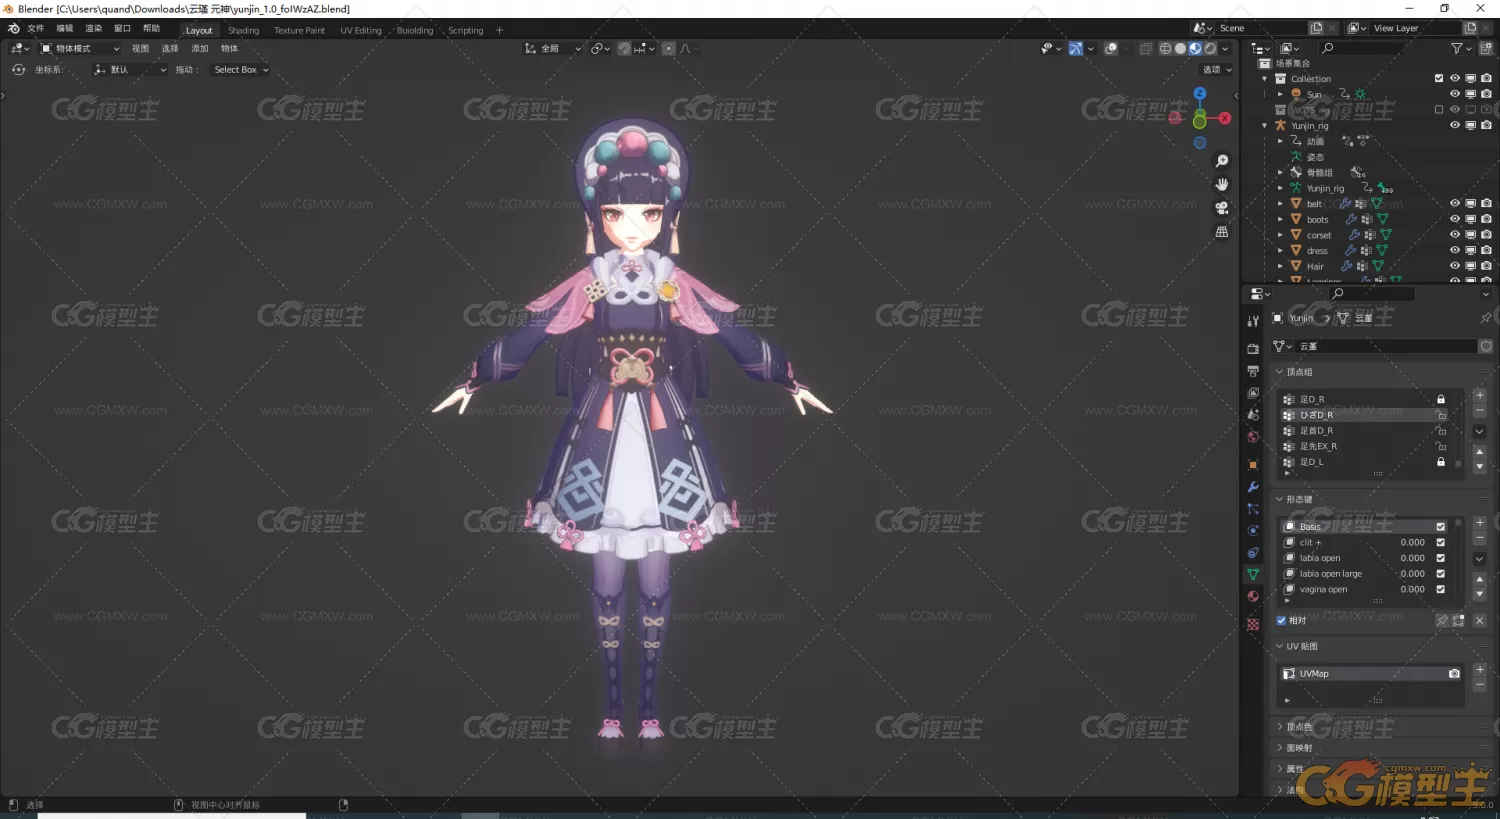Add vertex group with plus button
The width and height of the screenshot is (1500, 819).
(1480, 395)
